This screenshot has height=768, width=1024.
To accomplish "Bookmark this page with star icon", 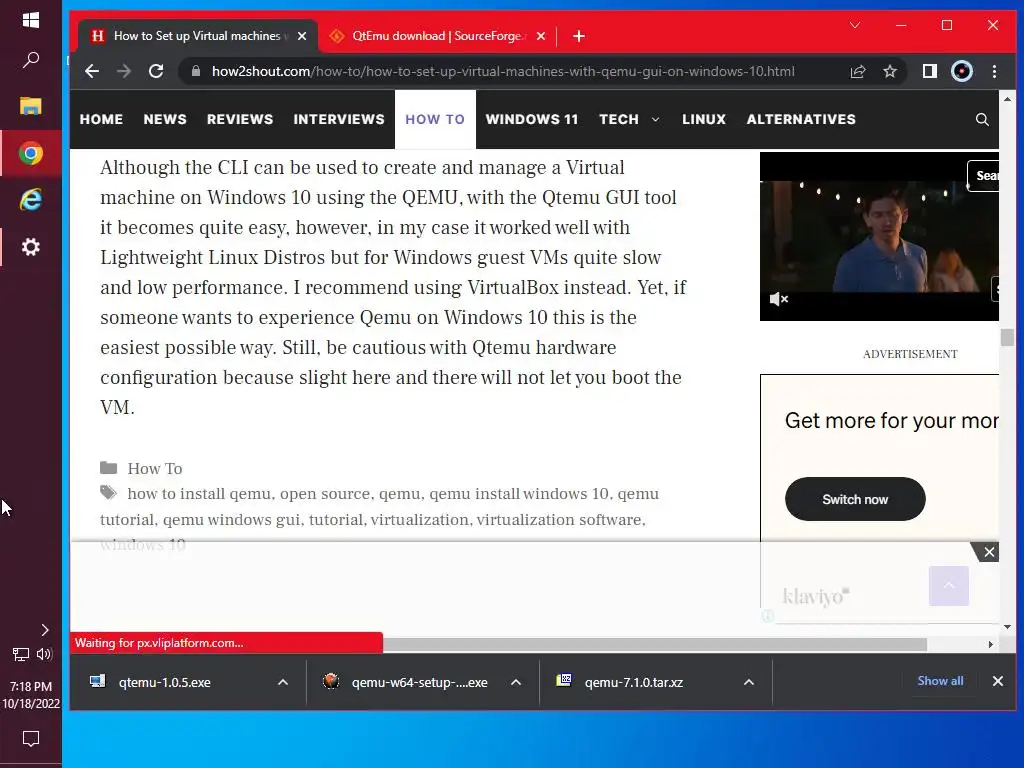I will click(x=889, y=71).
